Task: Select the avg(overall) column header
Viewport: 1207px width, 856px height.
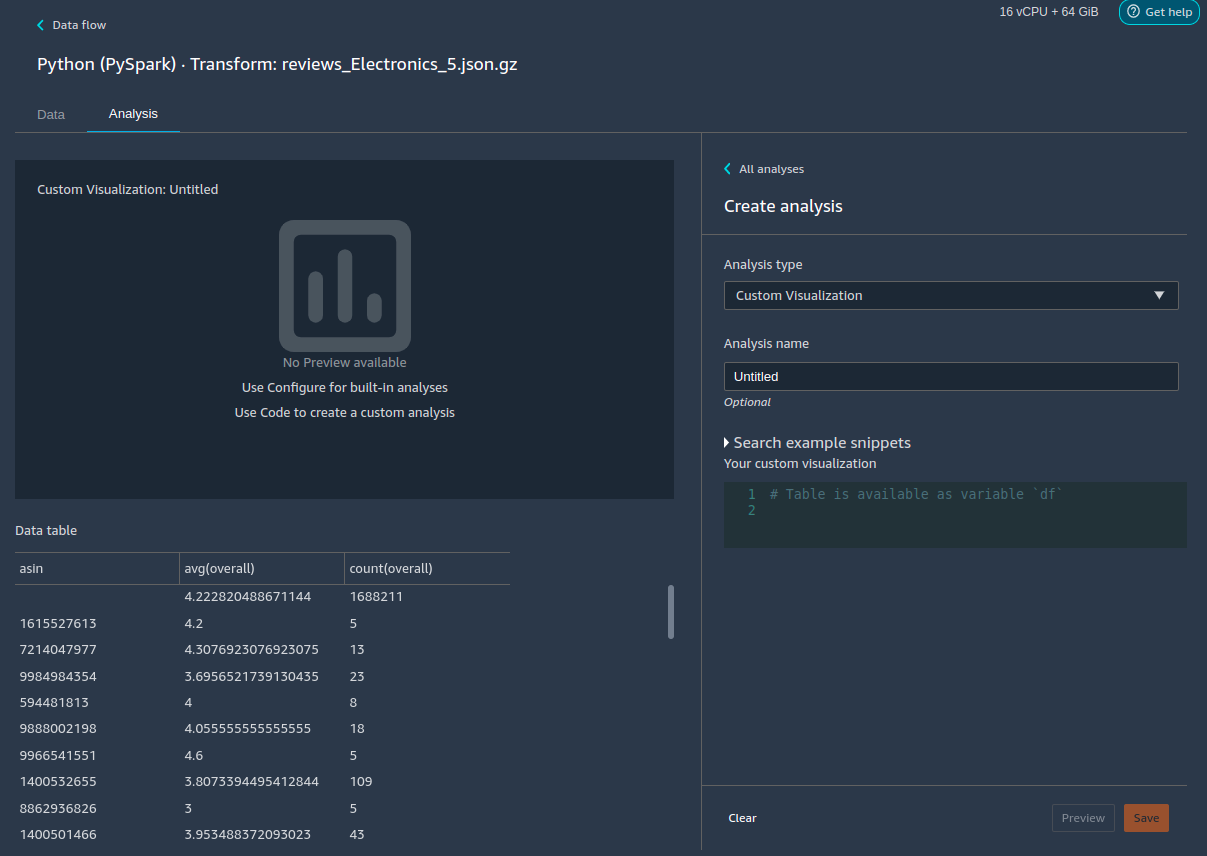Action: [219, 568]
